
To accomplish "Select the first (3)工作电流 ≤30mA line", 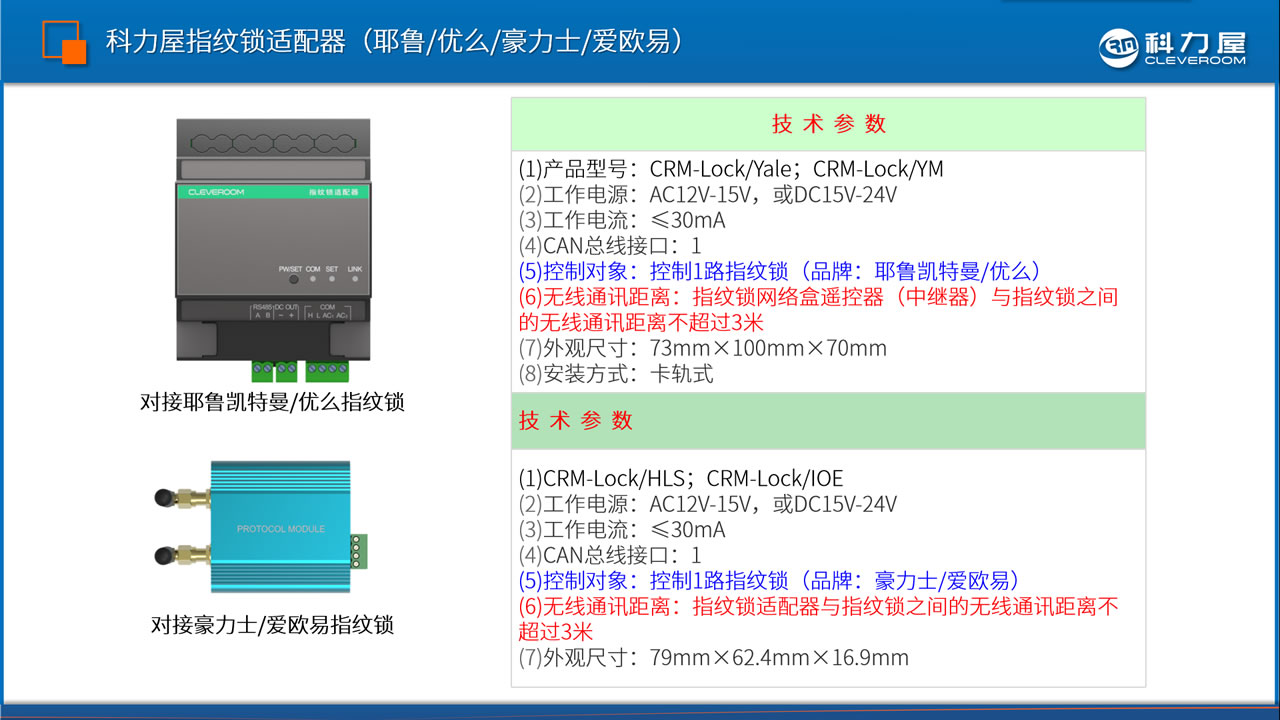I will coord(622,220).
